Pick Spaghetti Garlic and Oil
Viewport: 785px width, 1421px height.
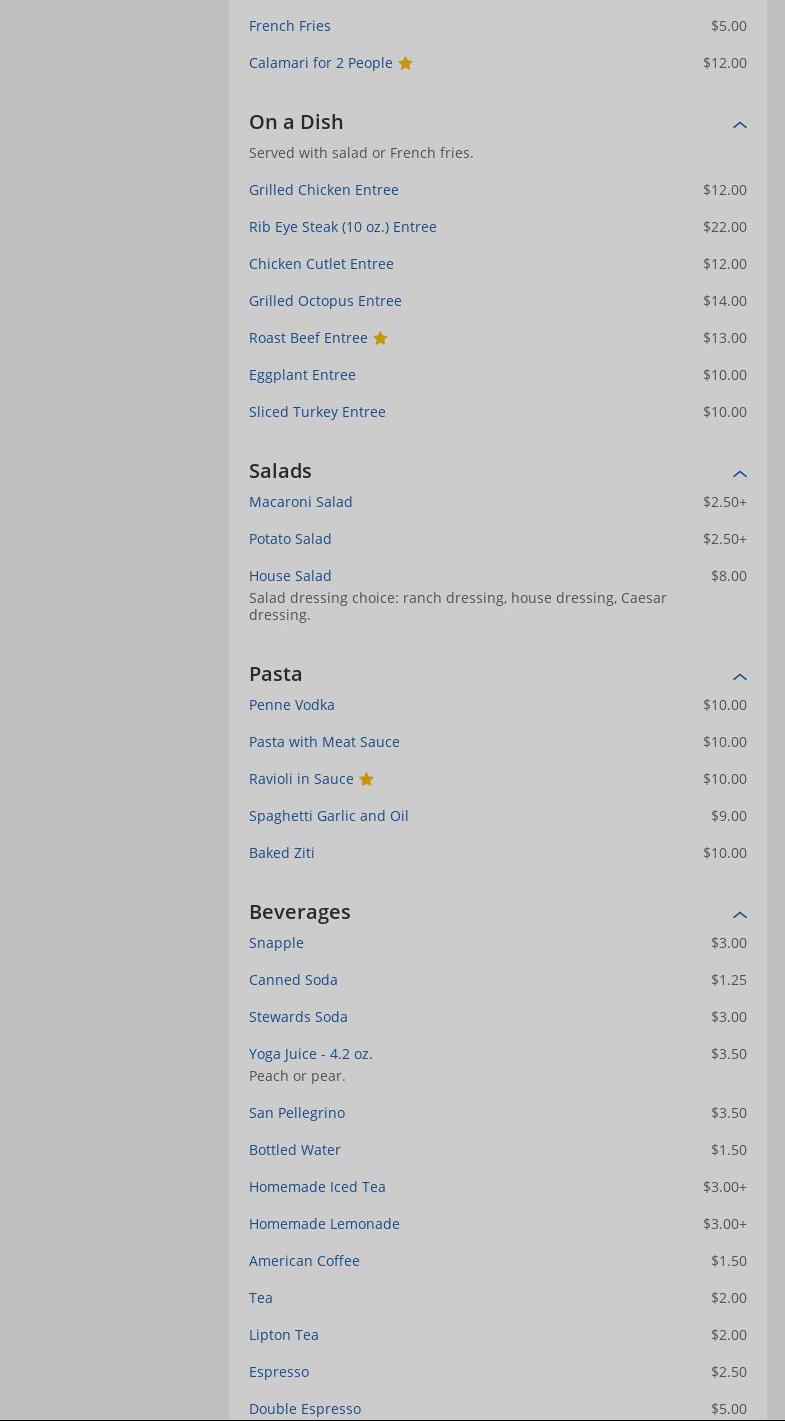point(328,816)
